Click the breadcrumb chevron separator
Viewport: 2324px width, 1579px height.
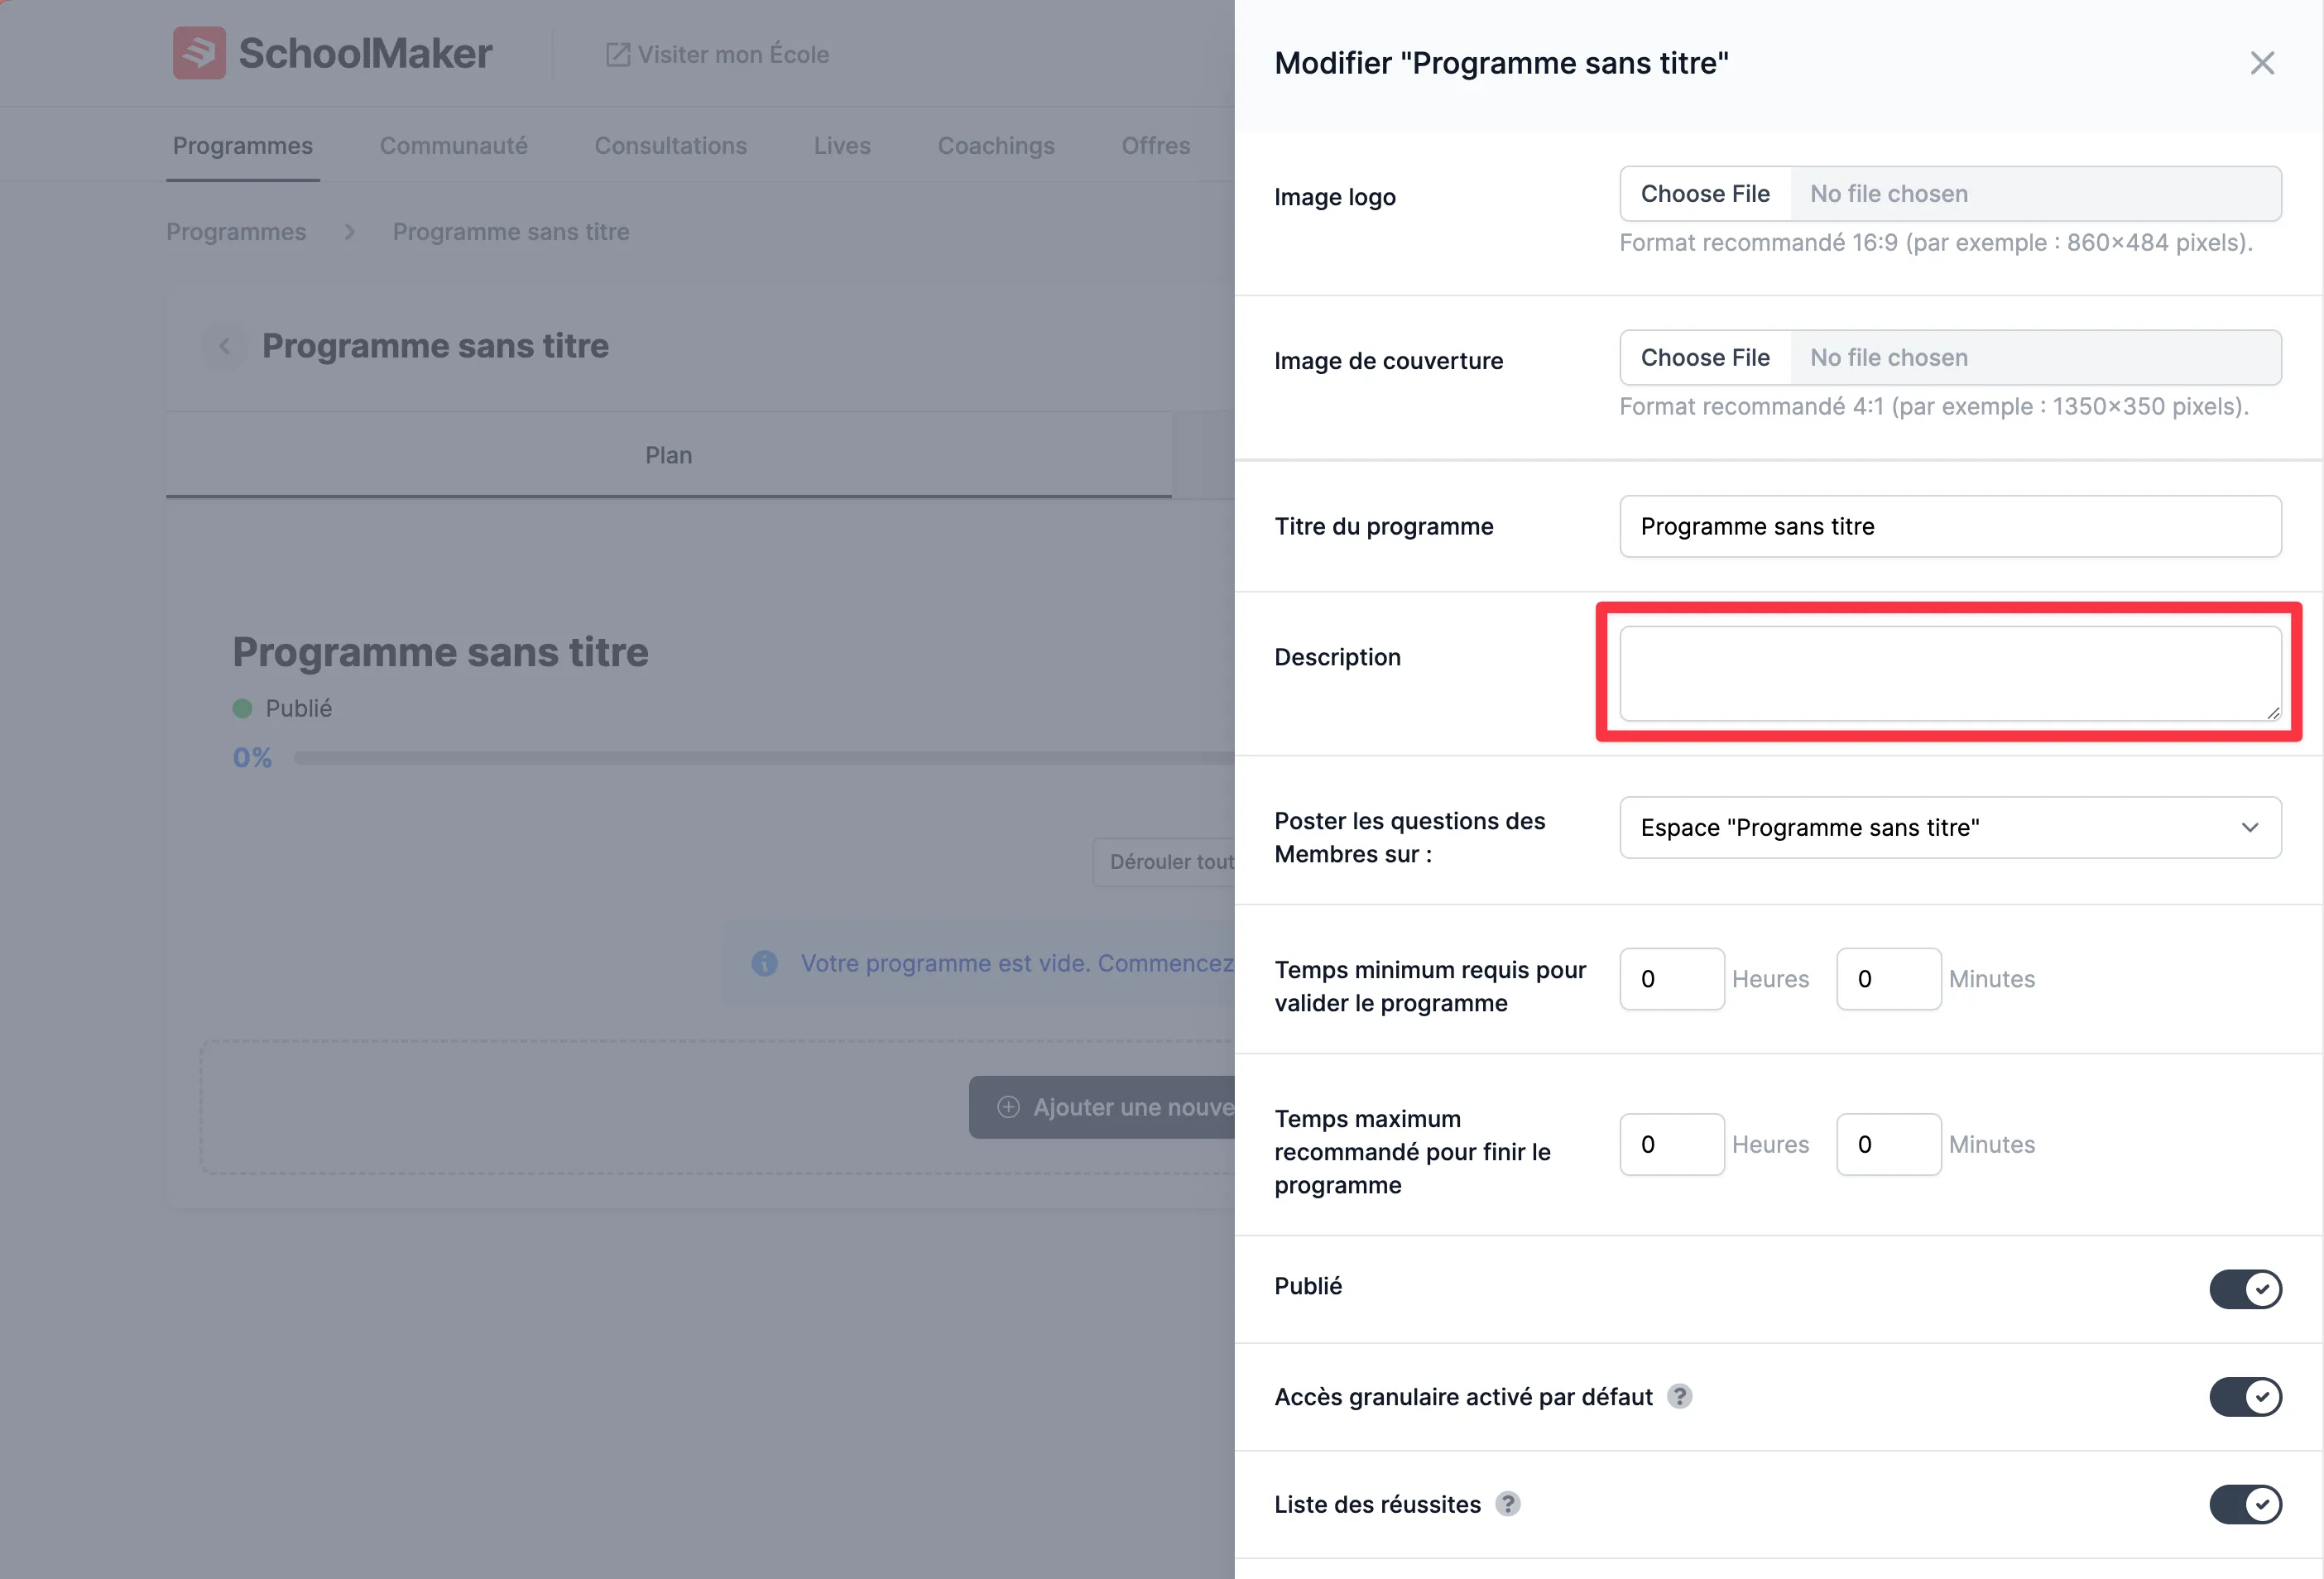click(x=349, y=232)
